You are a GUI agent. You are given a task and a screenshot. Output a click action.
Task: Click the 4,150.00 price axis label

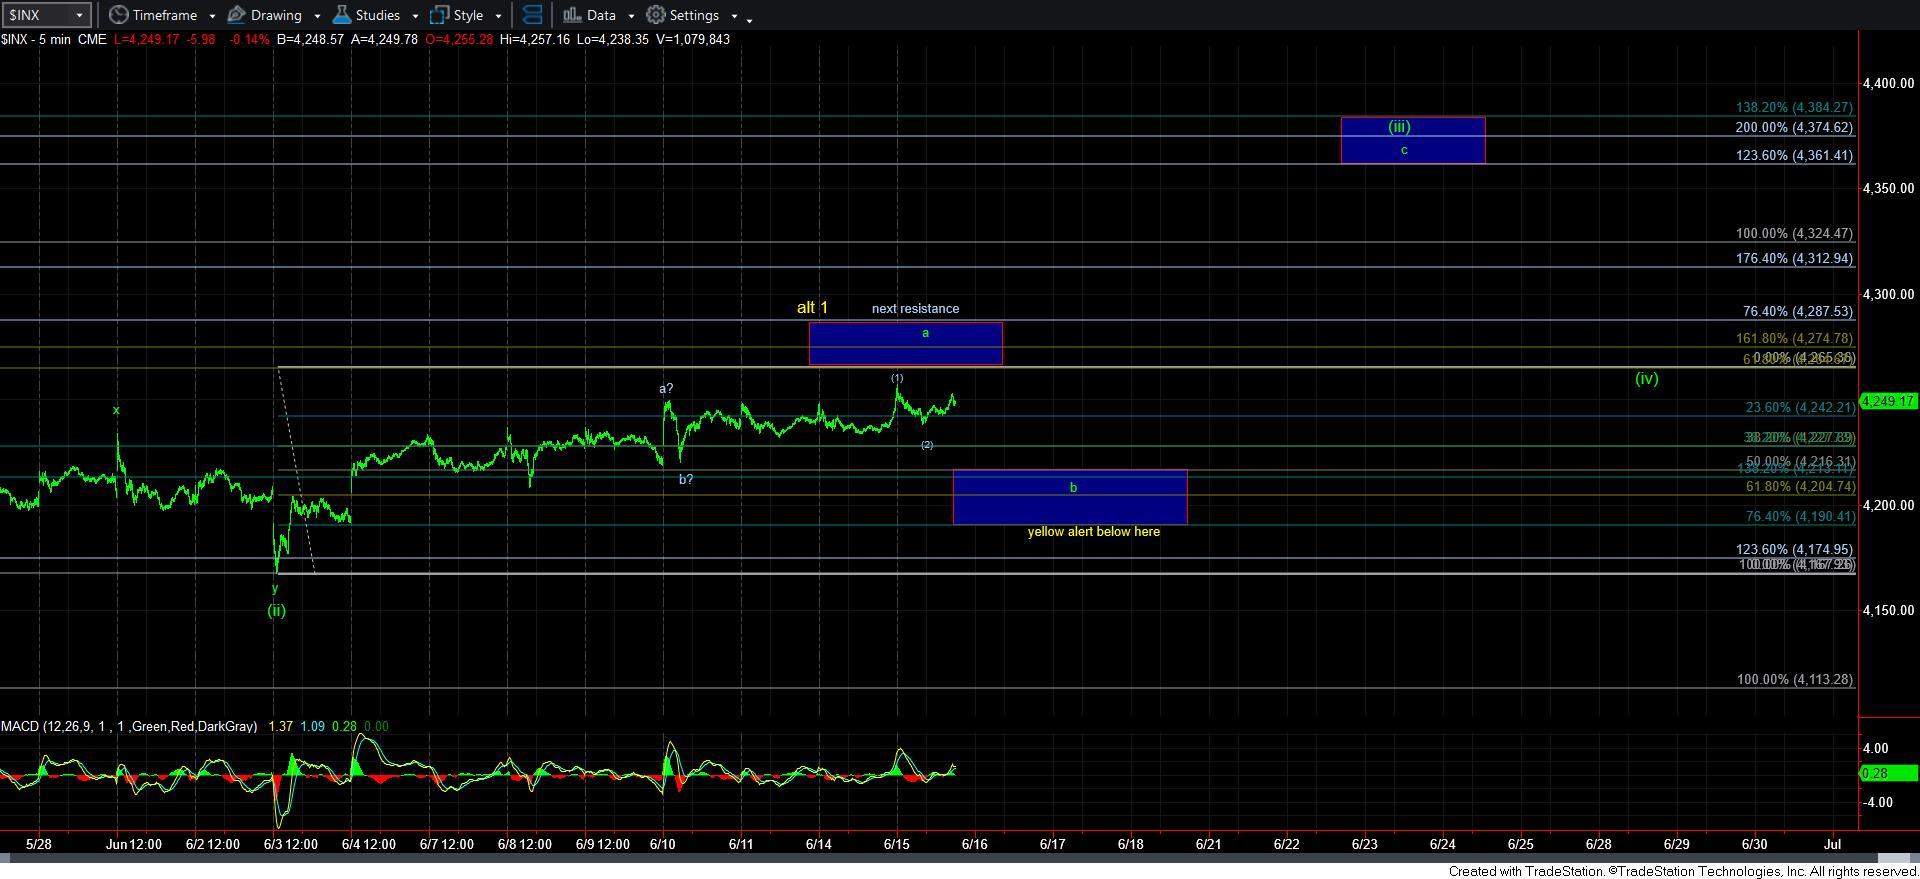pos(1887,610)
